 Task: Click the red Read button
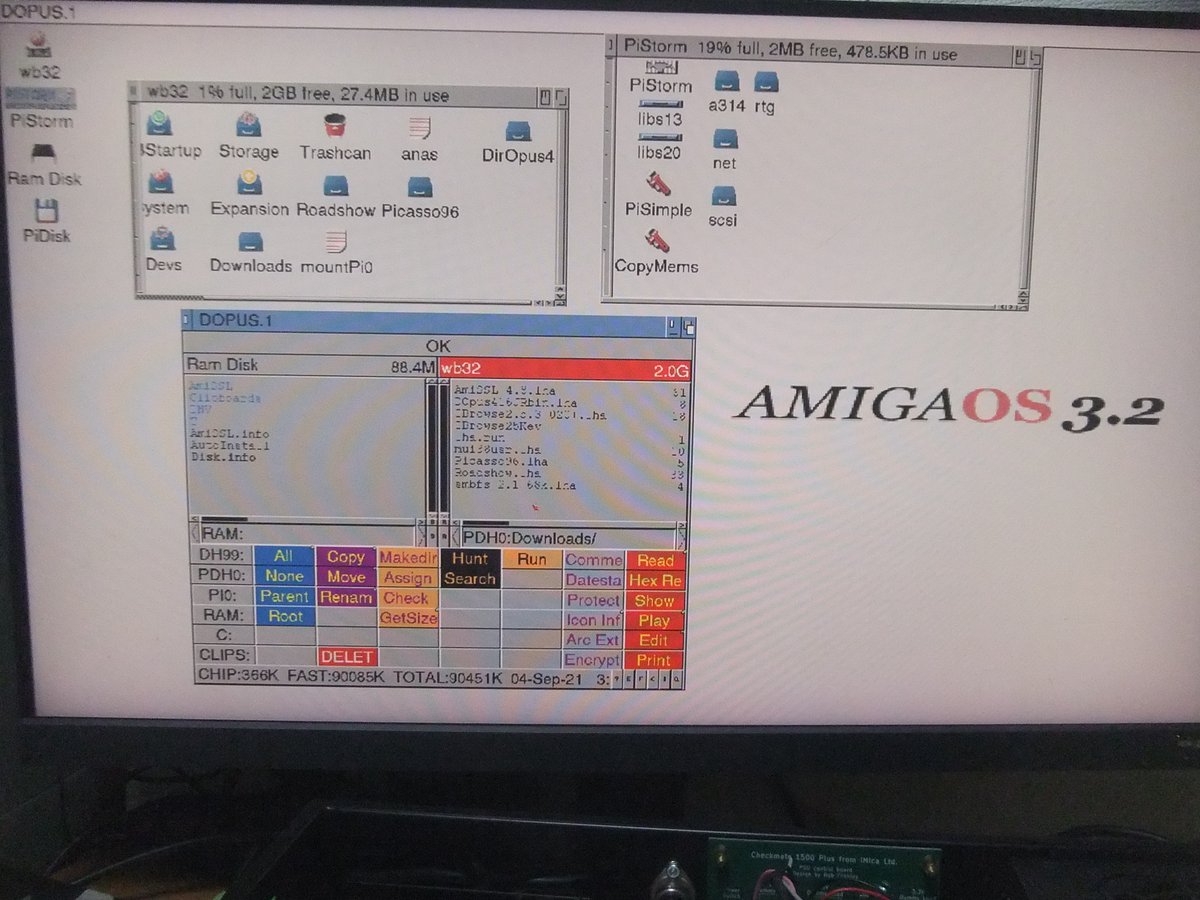tap(655, 561)
